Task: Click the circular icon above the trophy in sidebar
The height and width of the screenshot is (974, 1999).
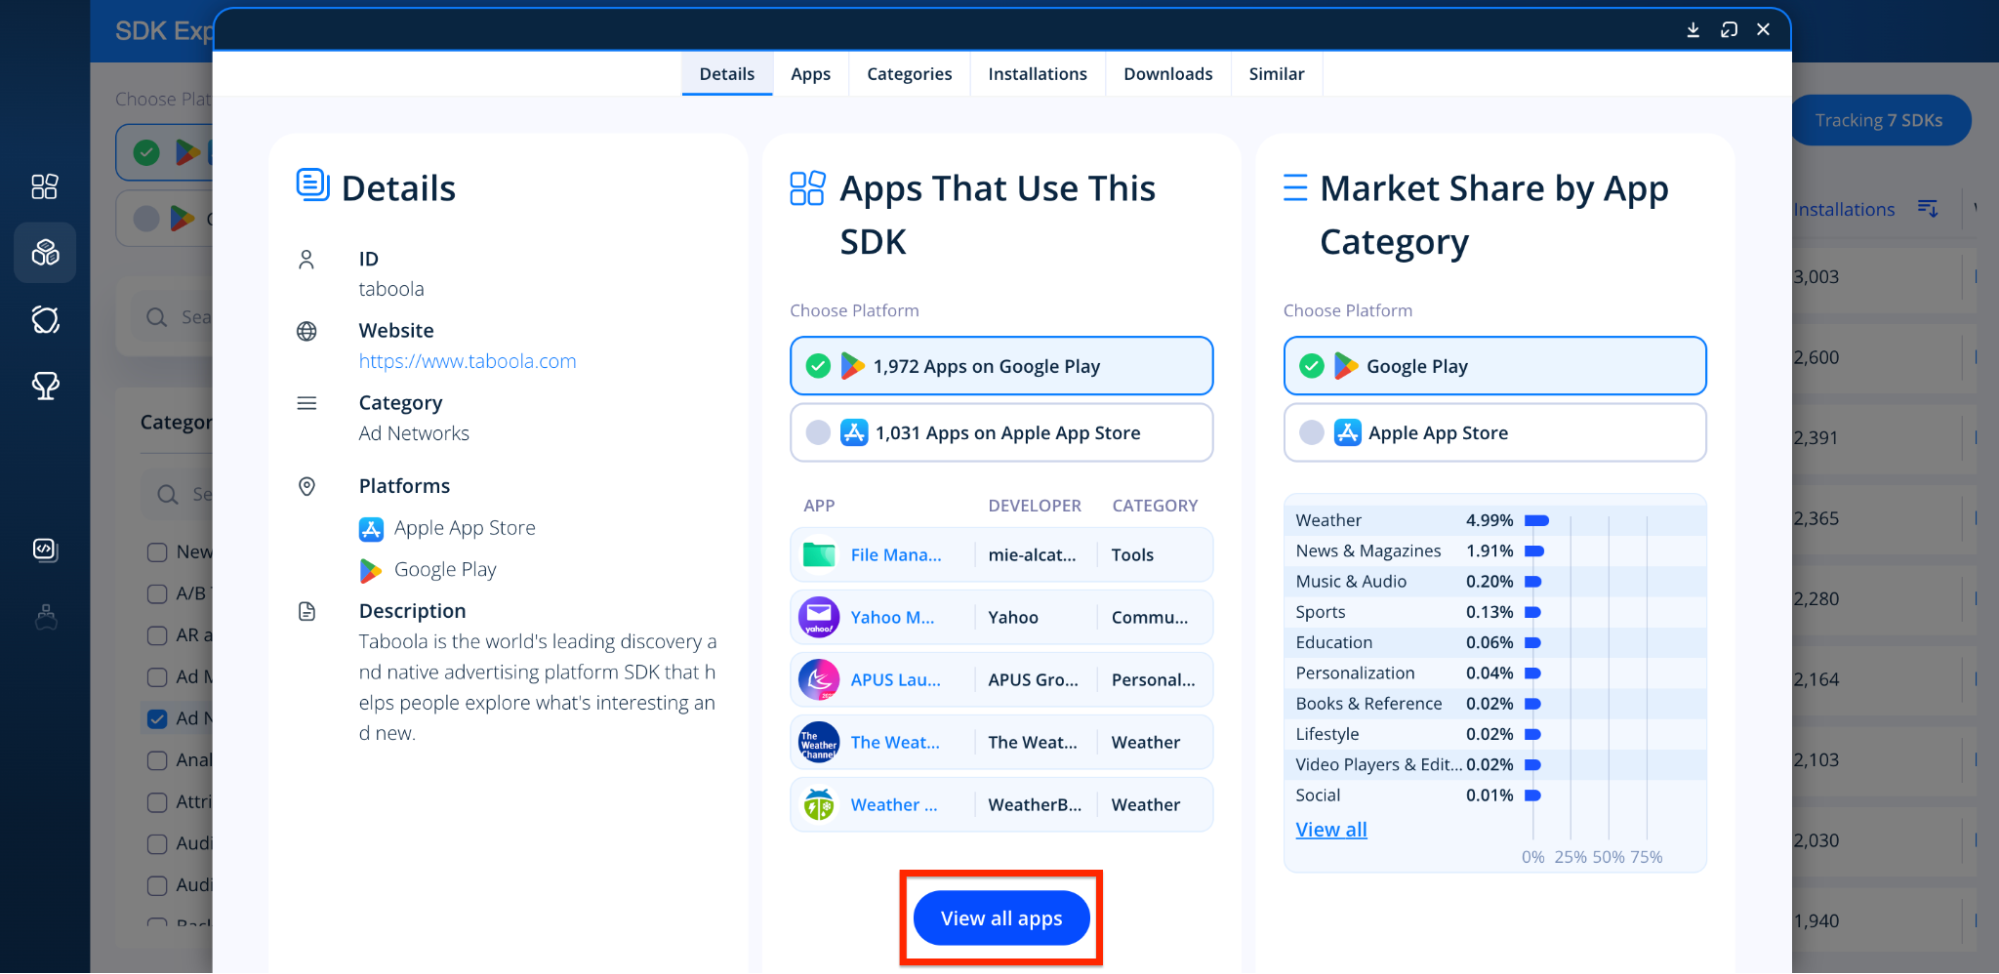Action: (x=45, y=319)
